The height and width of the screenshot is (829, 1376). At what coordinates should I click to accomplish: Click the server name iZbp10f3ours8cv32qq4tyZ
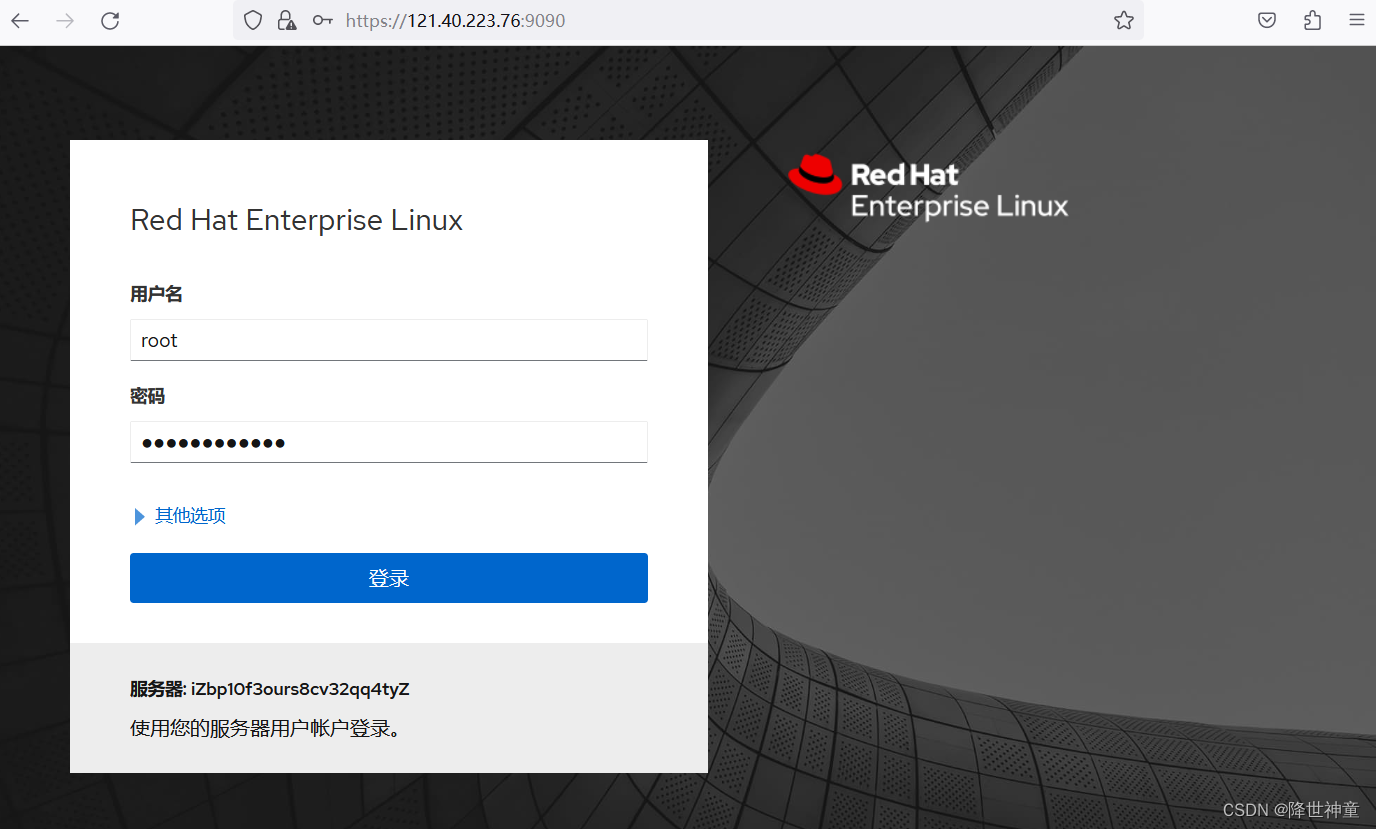coord(300,689)
